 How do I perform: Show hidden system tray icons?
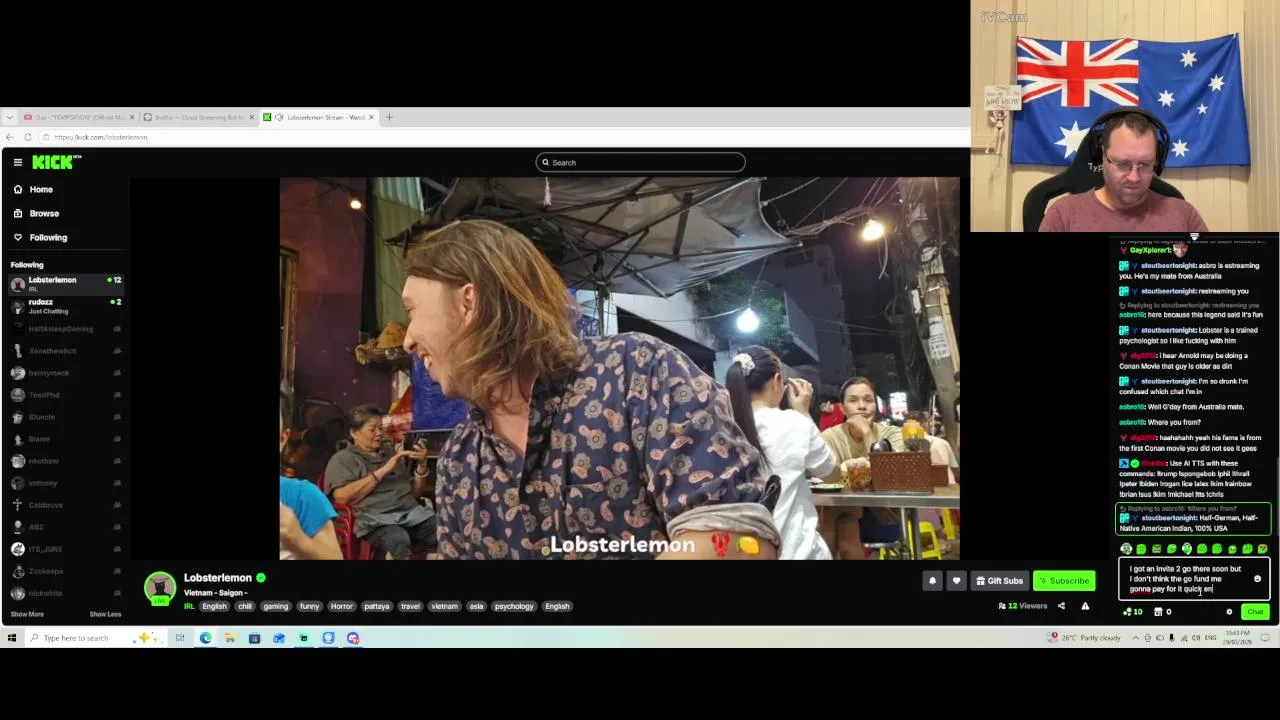click(1135, 638)
